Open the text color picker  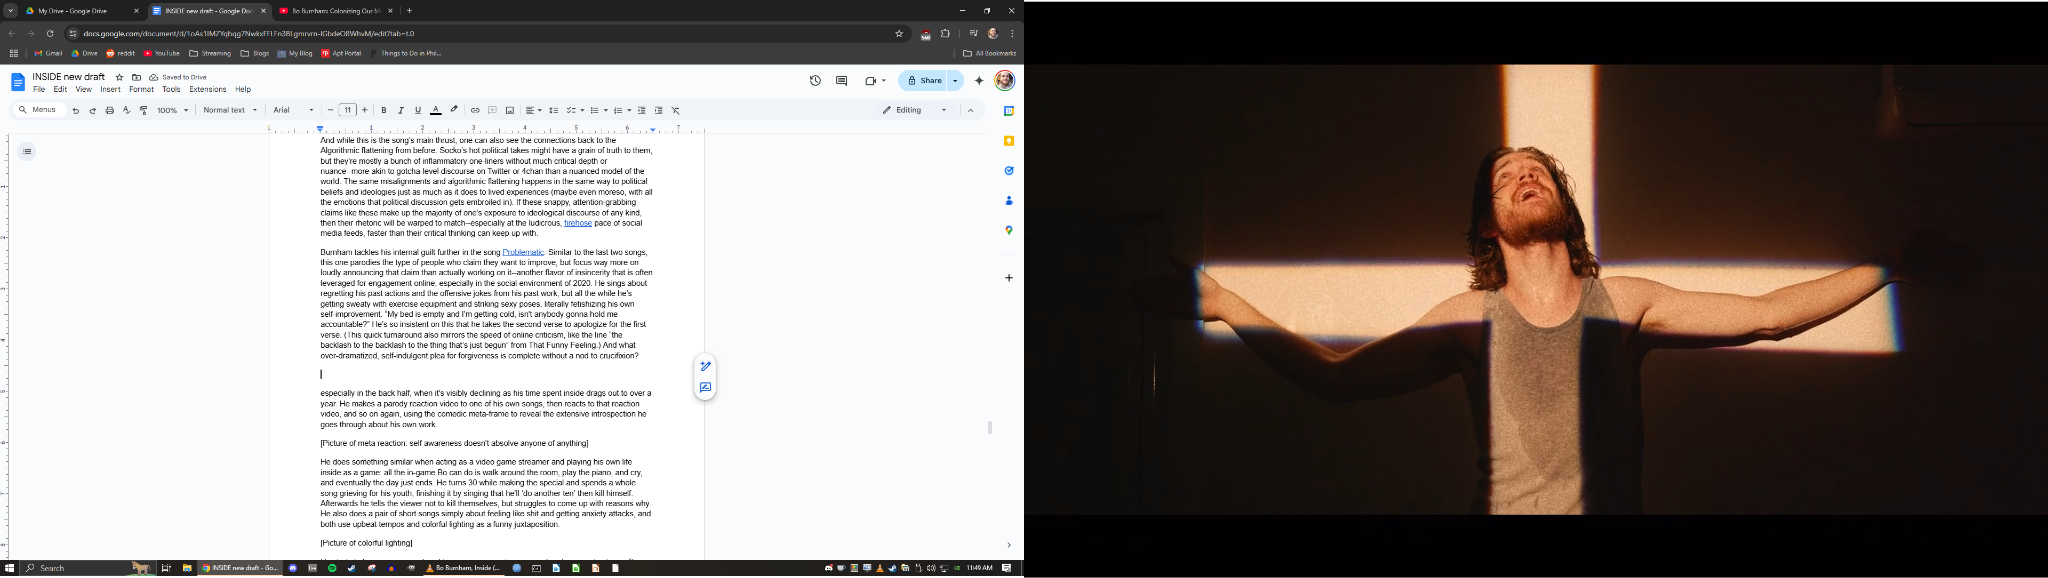point(435,110)
